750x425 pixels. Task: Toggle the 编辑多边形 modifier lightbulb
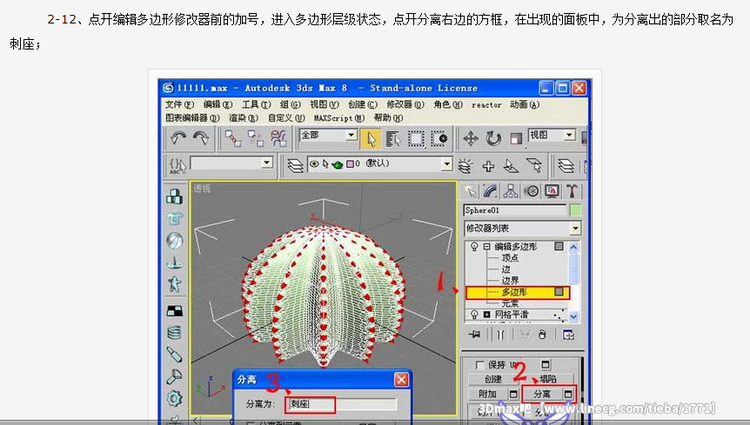coord(474,247)
